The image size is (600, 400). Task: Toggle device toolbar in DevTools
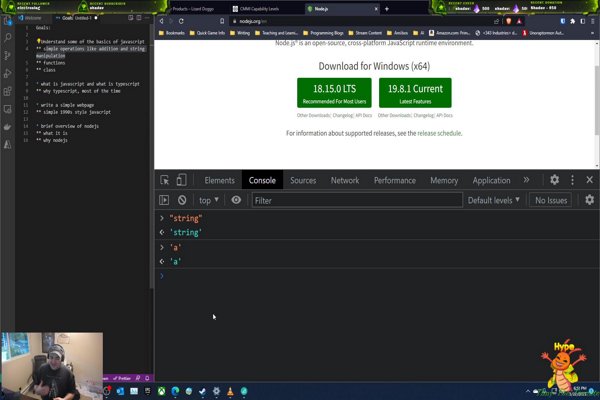181,180
